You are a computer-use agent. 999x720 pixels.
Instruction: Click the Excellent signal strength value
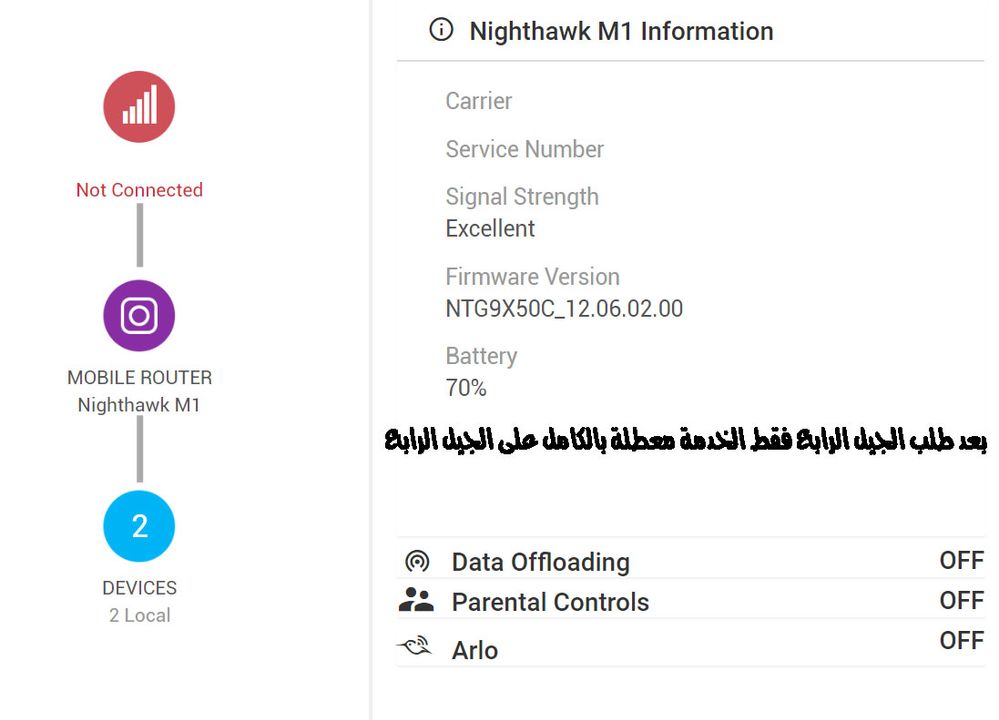490,228
